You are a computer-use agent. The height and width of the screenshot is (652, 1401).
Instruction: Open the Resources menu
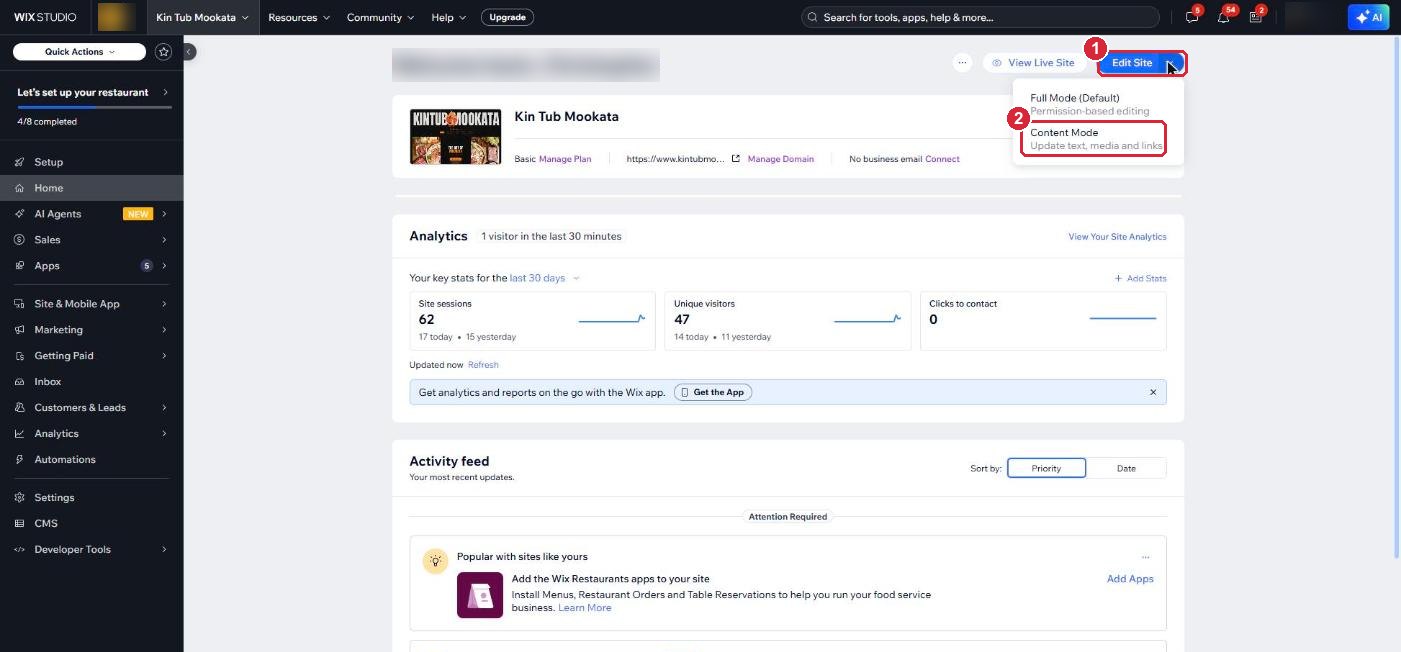[x=299, y=17]
